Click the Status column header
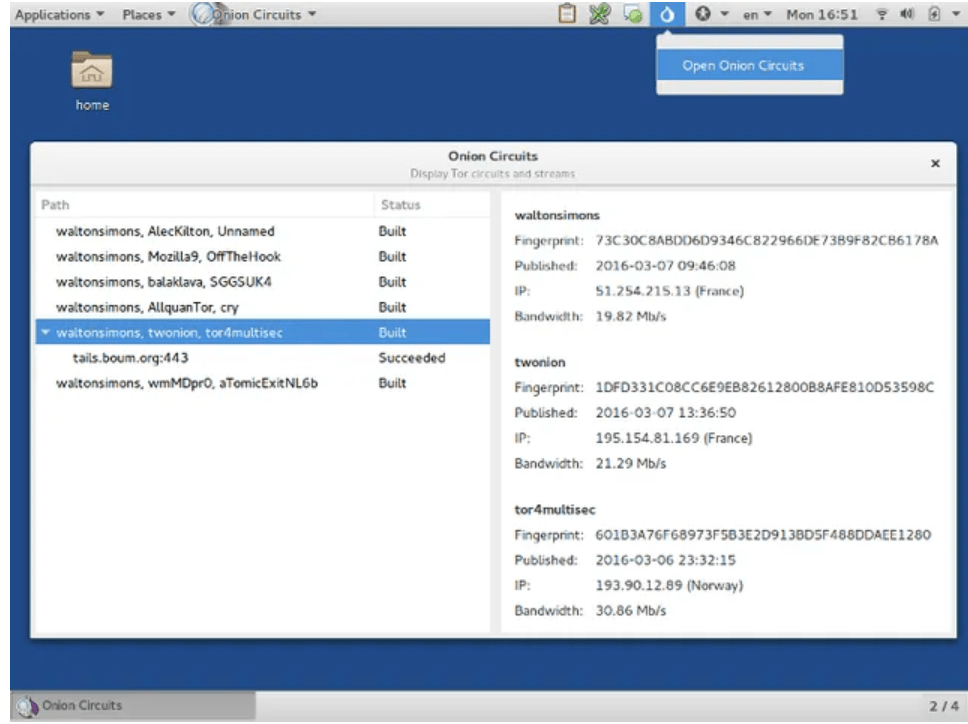Viewport: 968px width, 724px height. 432,205
